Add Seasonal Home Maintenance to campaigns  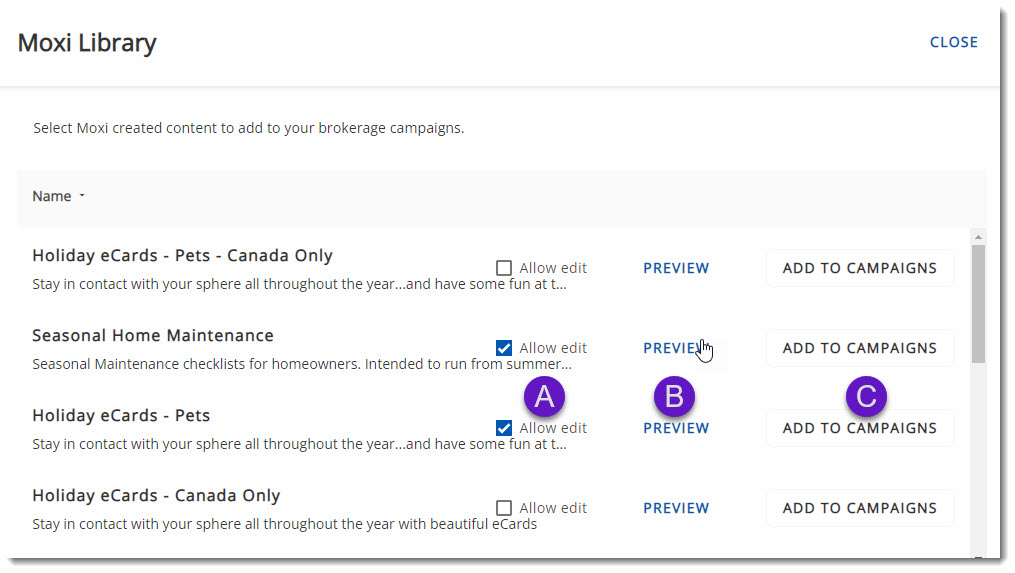(859, 348)
